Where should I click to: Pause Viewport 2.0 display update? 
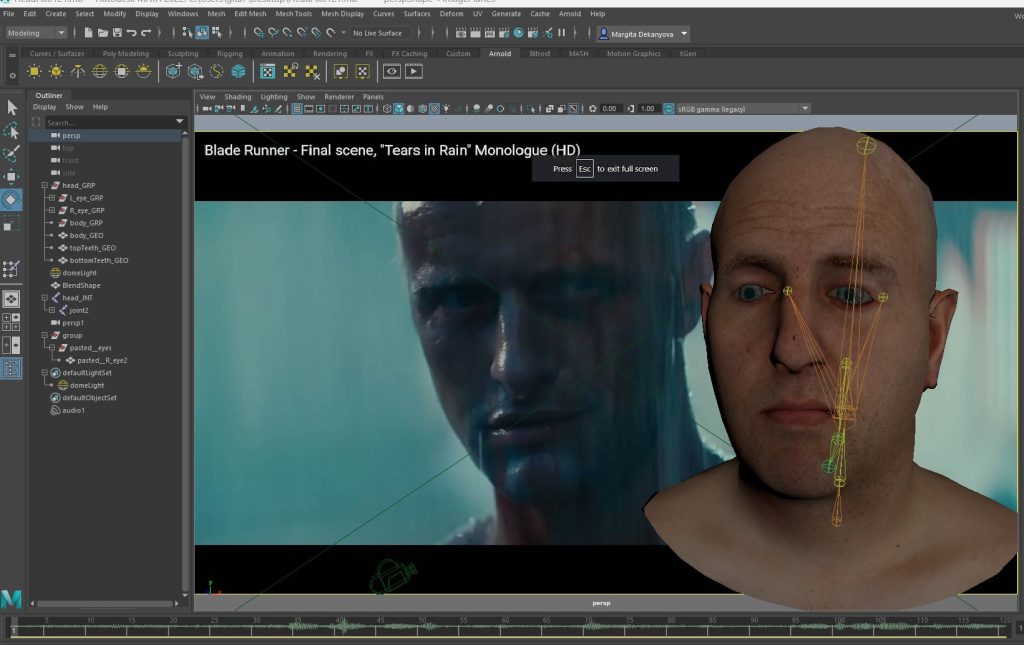point(561,33)
